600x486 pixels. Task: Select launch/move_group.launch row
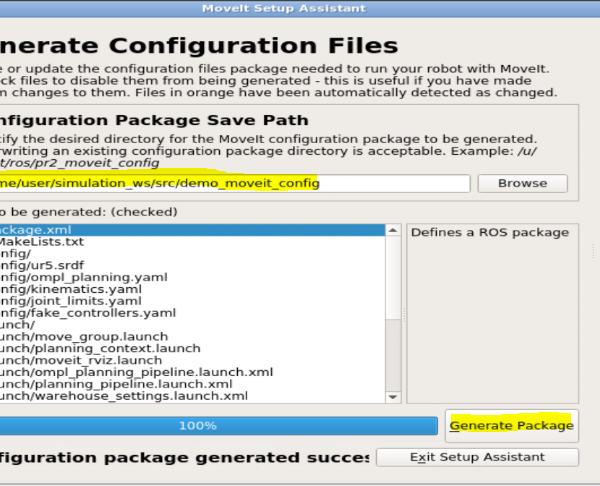192,337
